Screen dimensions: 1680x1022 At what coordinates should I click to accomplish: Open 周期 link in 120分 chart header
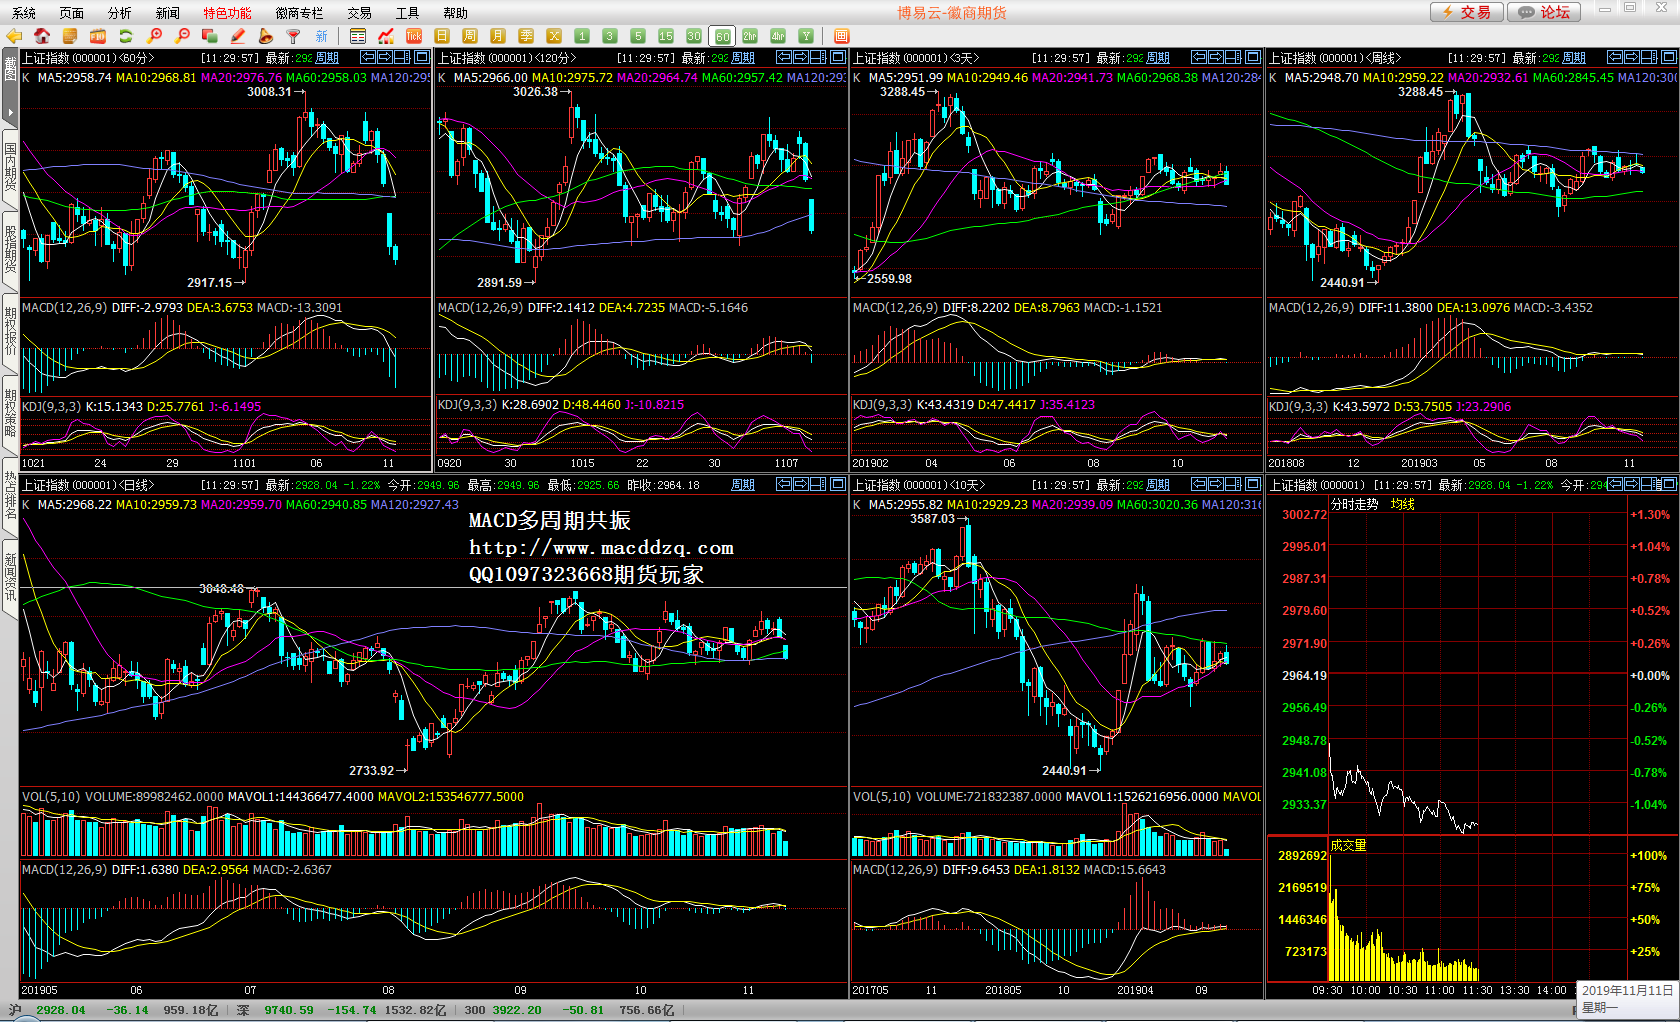click(744, 58)
